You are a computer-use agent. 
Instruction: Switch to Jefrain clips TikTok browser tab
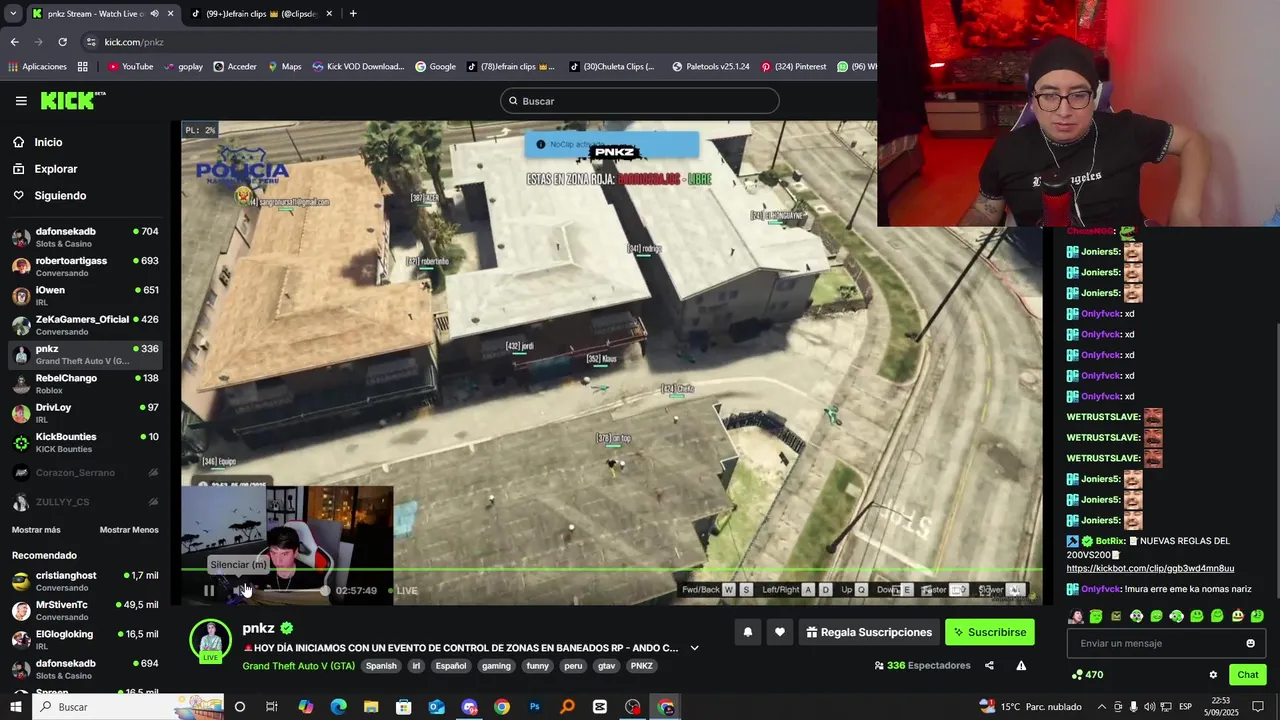[x=262, y=14]
